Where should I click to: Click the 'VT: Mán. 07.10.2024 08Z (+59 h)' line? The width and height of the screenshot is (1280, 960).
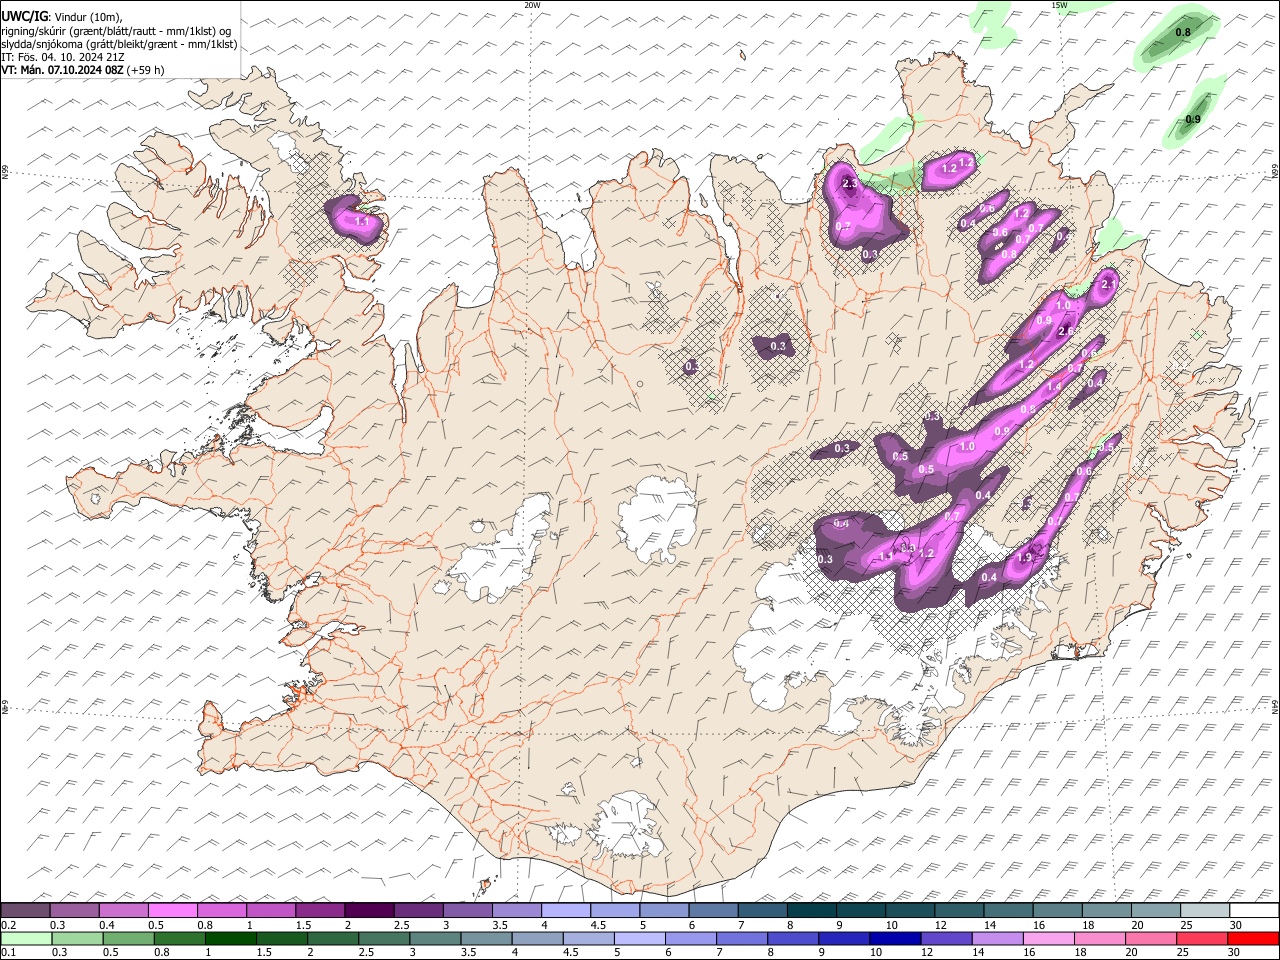click(83, 70)
